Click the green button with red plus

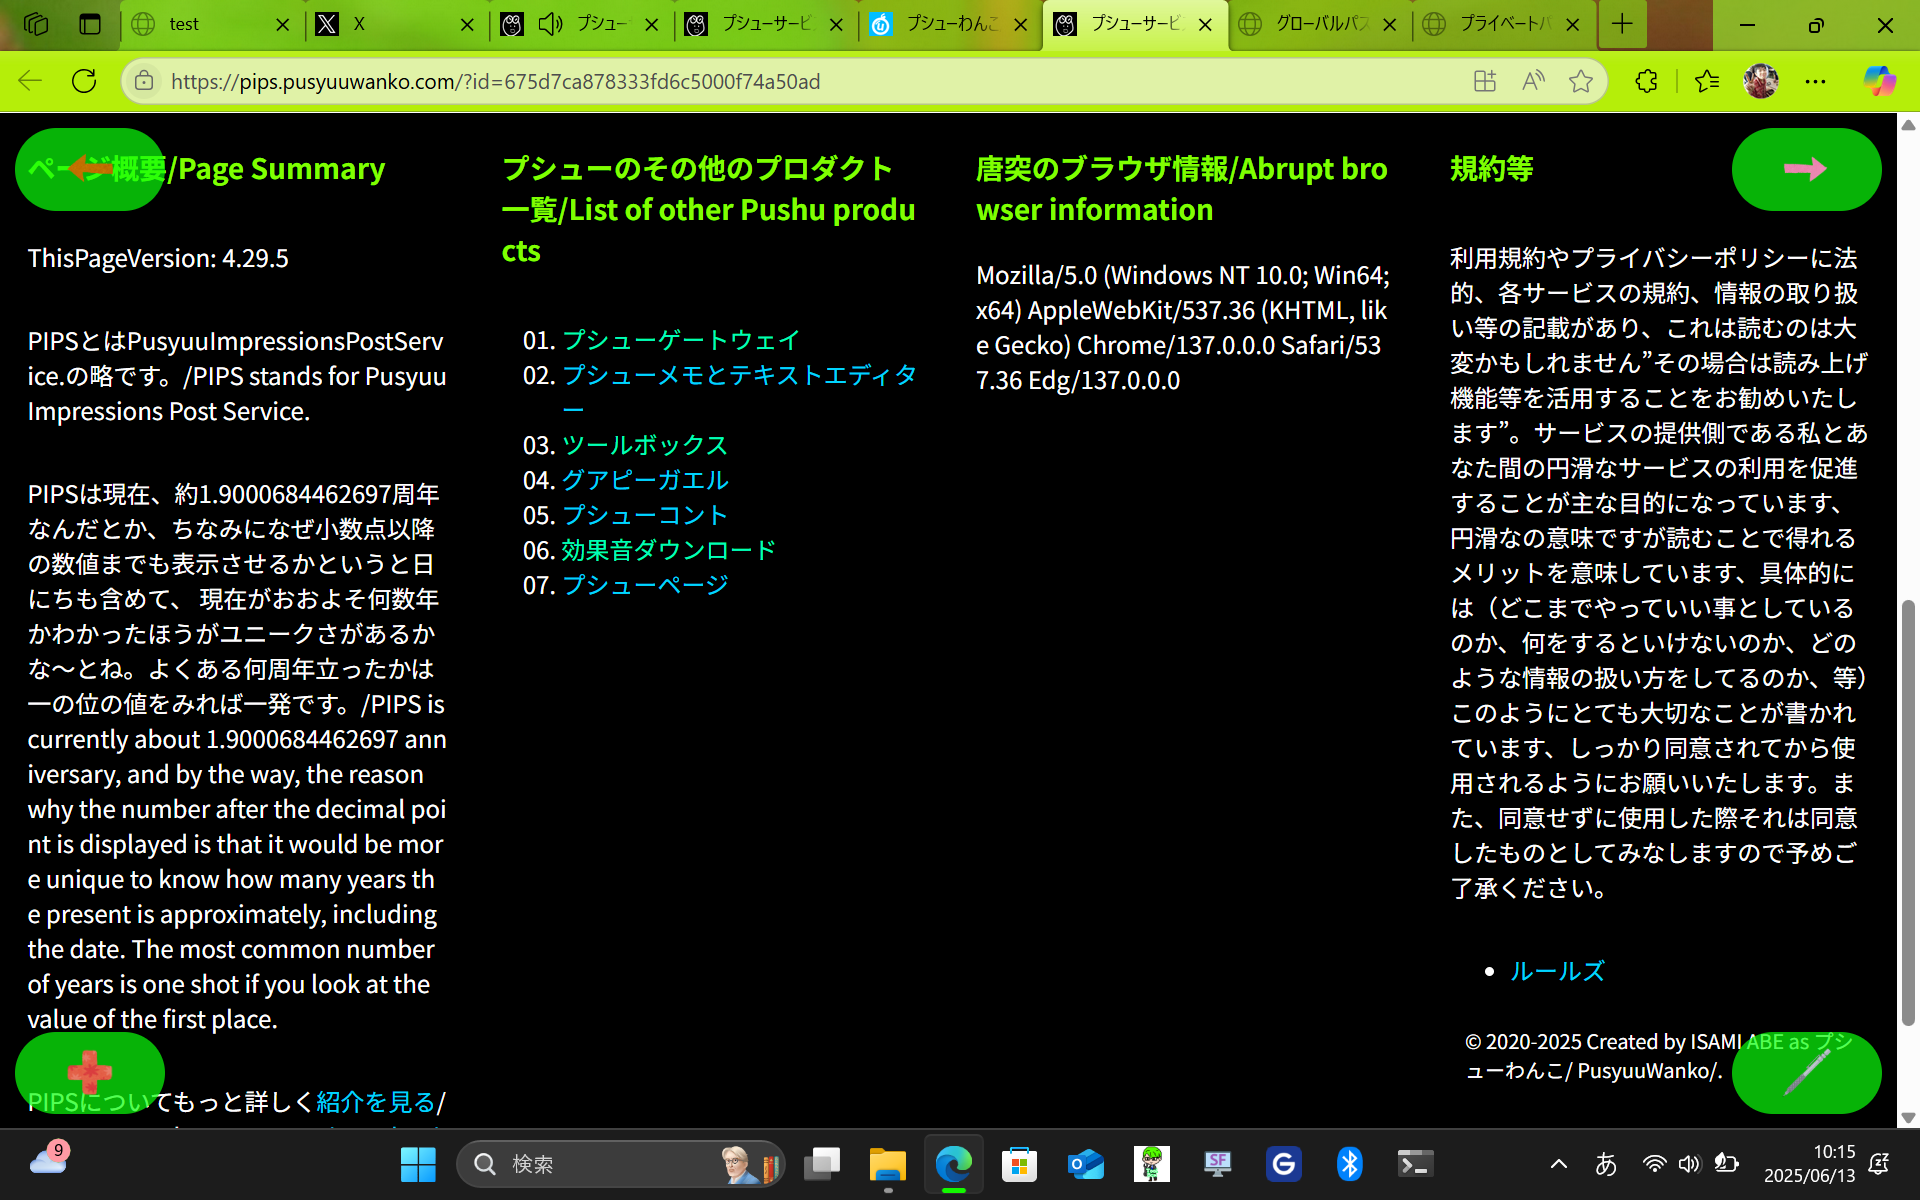[x=90, y=1072]
